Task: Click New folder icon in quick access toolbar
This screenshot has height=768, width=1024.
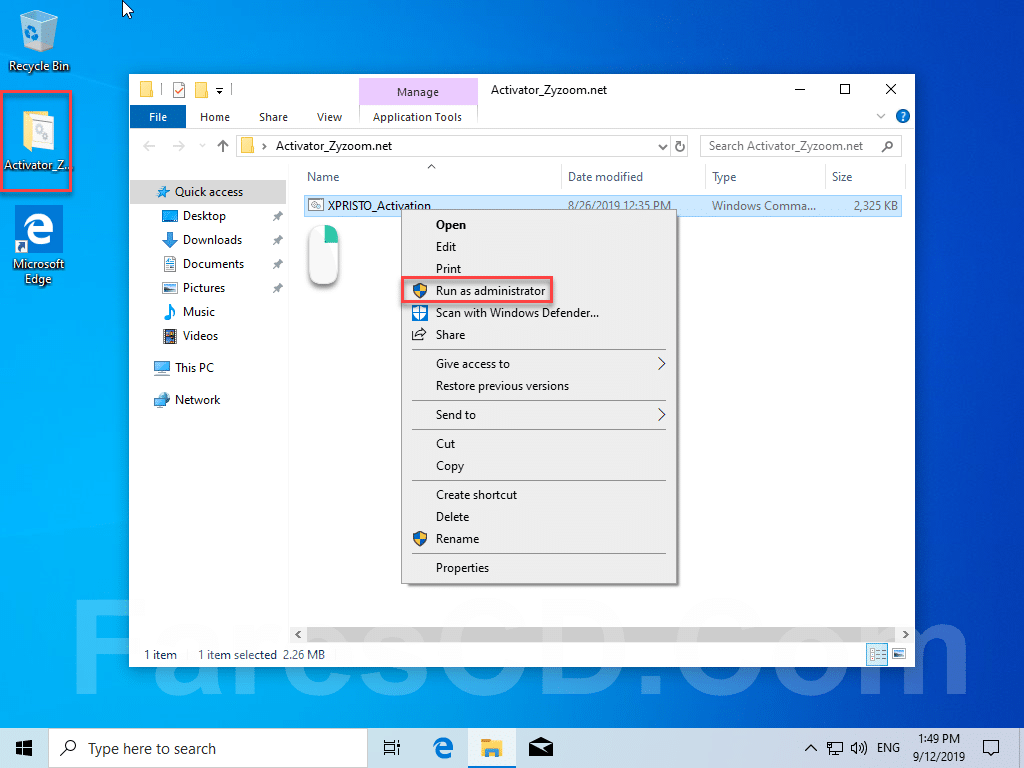Action: (202, 90)
